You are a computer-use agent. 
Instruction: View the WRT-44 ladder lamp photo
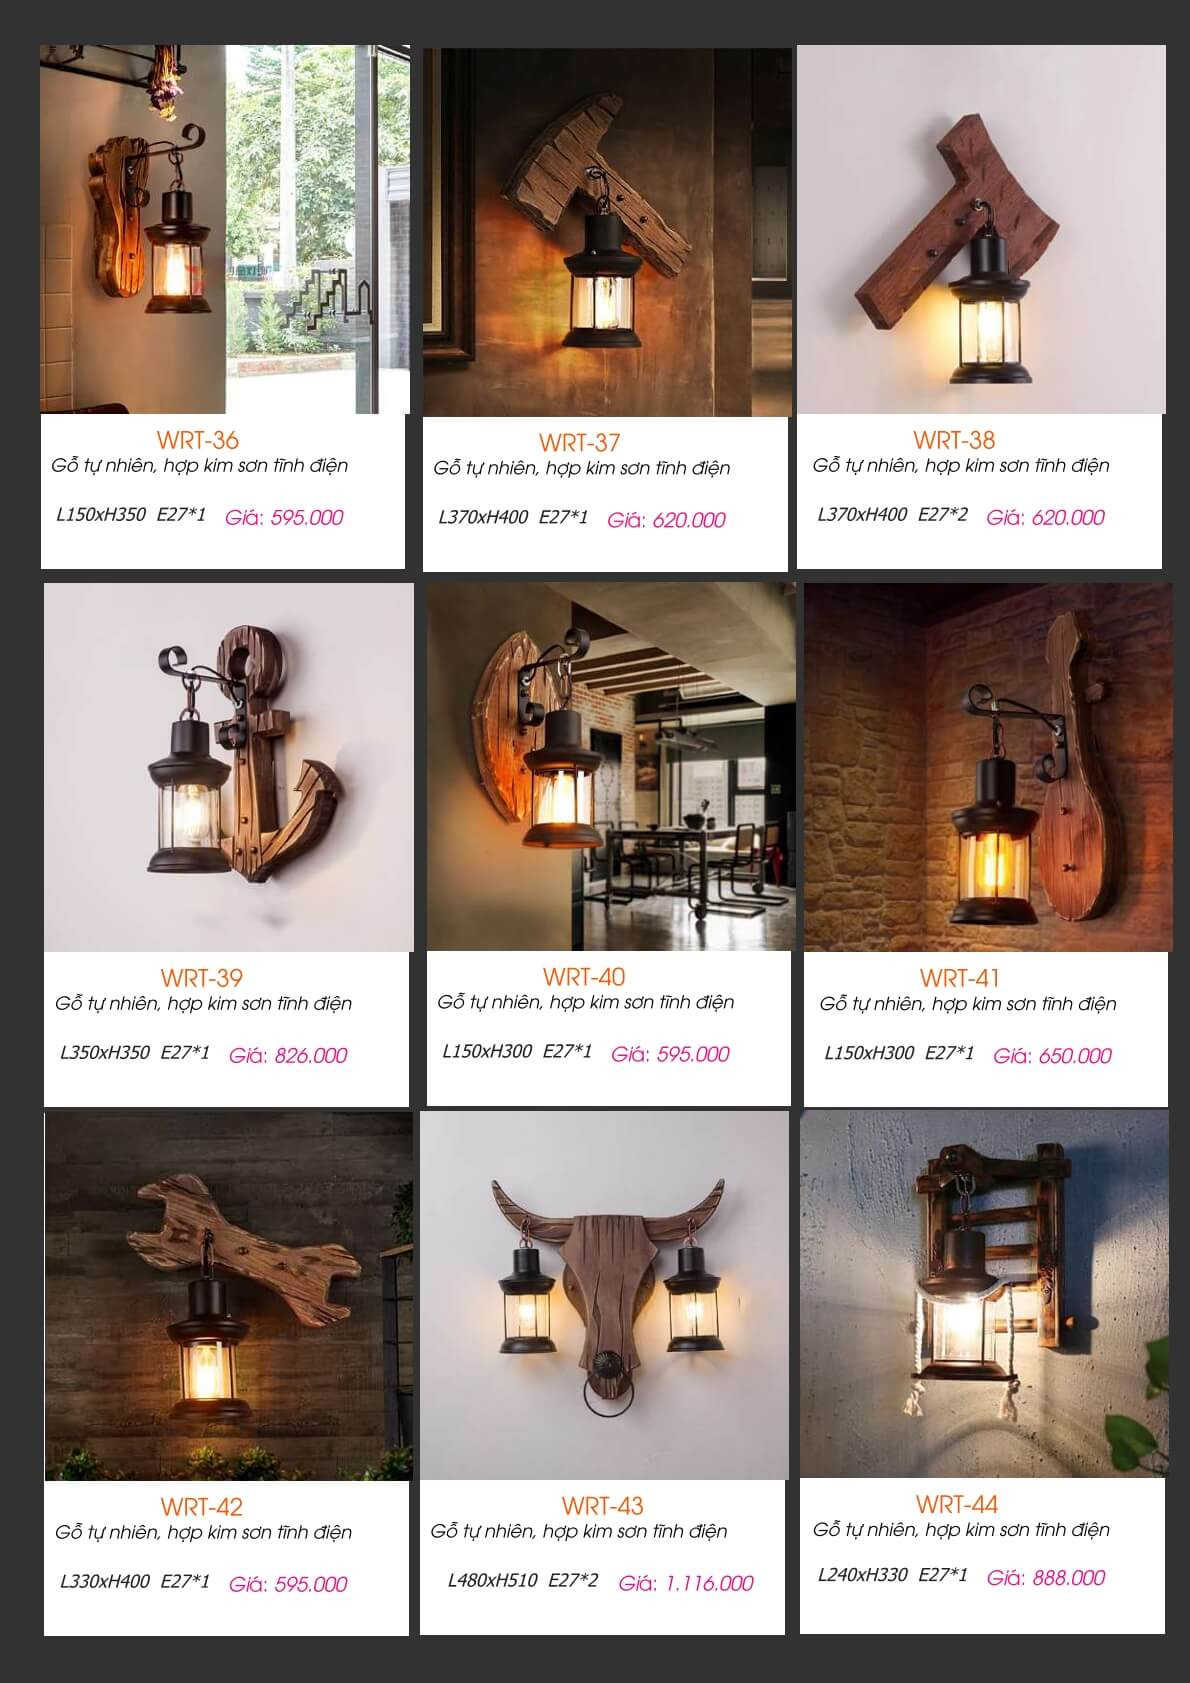[x=984, y=1293]
